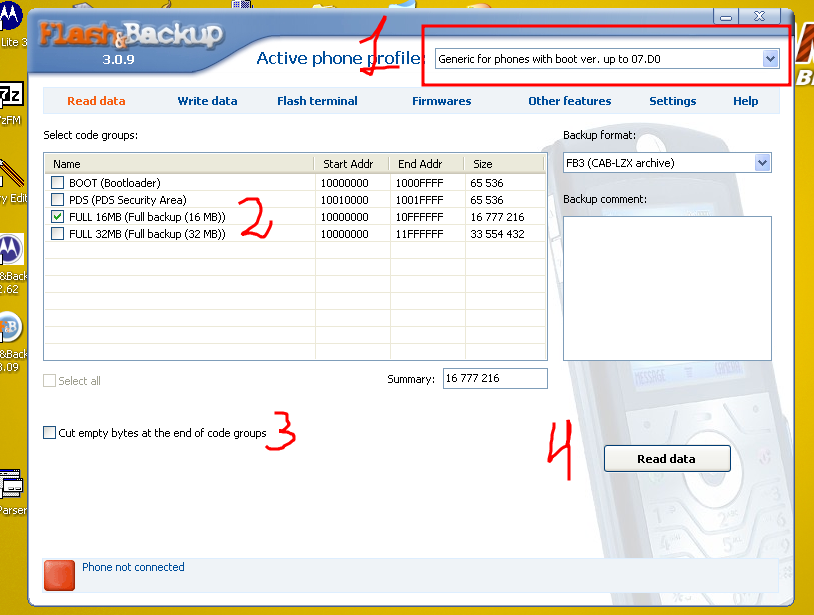
Task: Switch to the Write data tab
Action: (207, 101)
